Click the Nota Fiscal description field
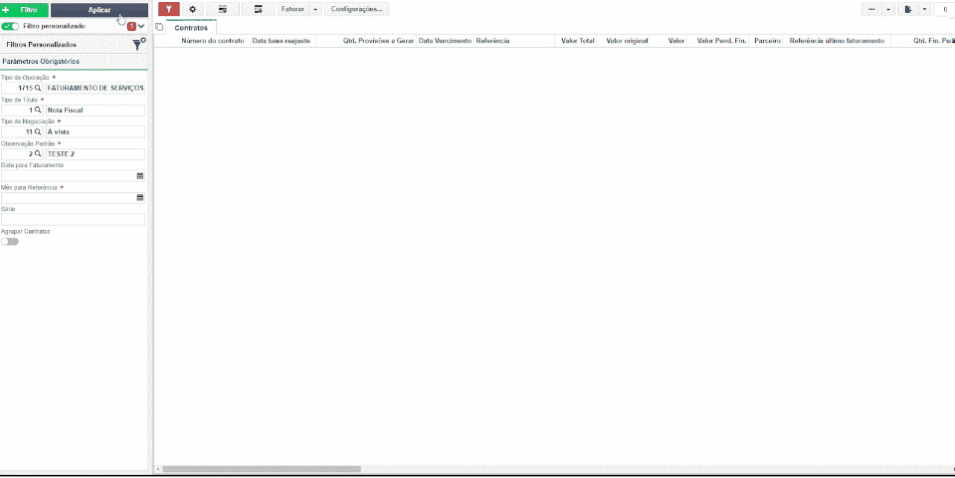 coord(96,110)
